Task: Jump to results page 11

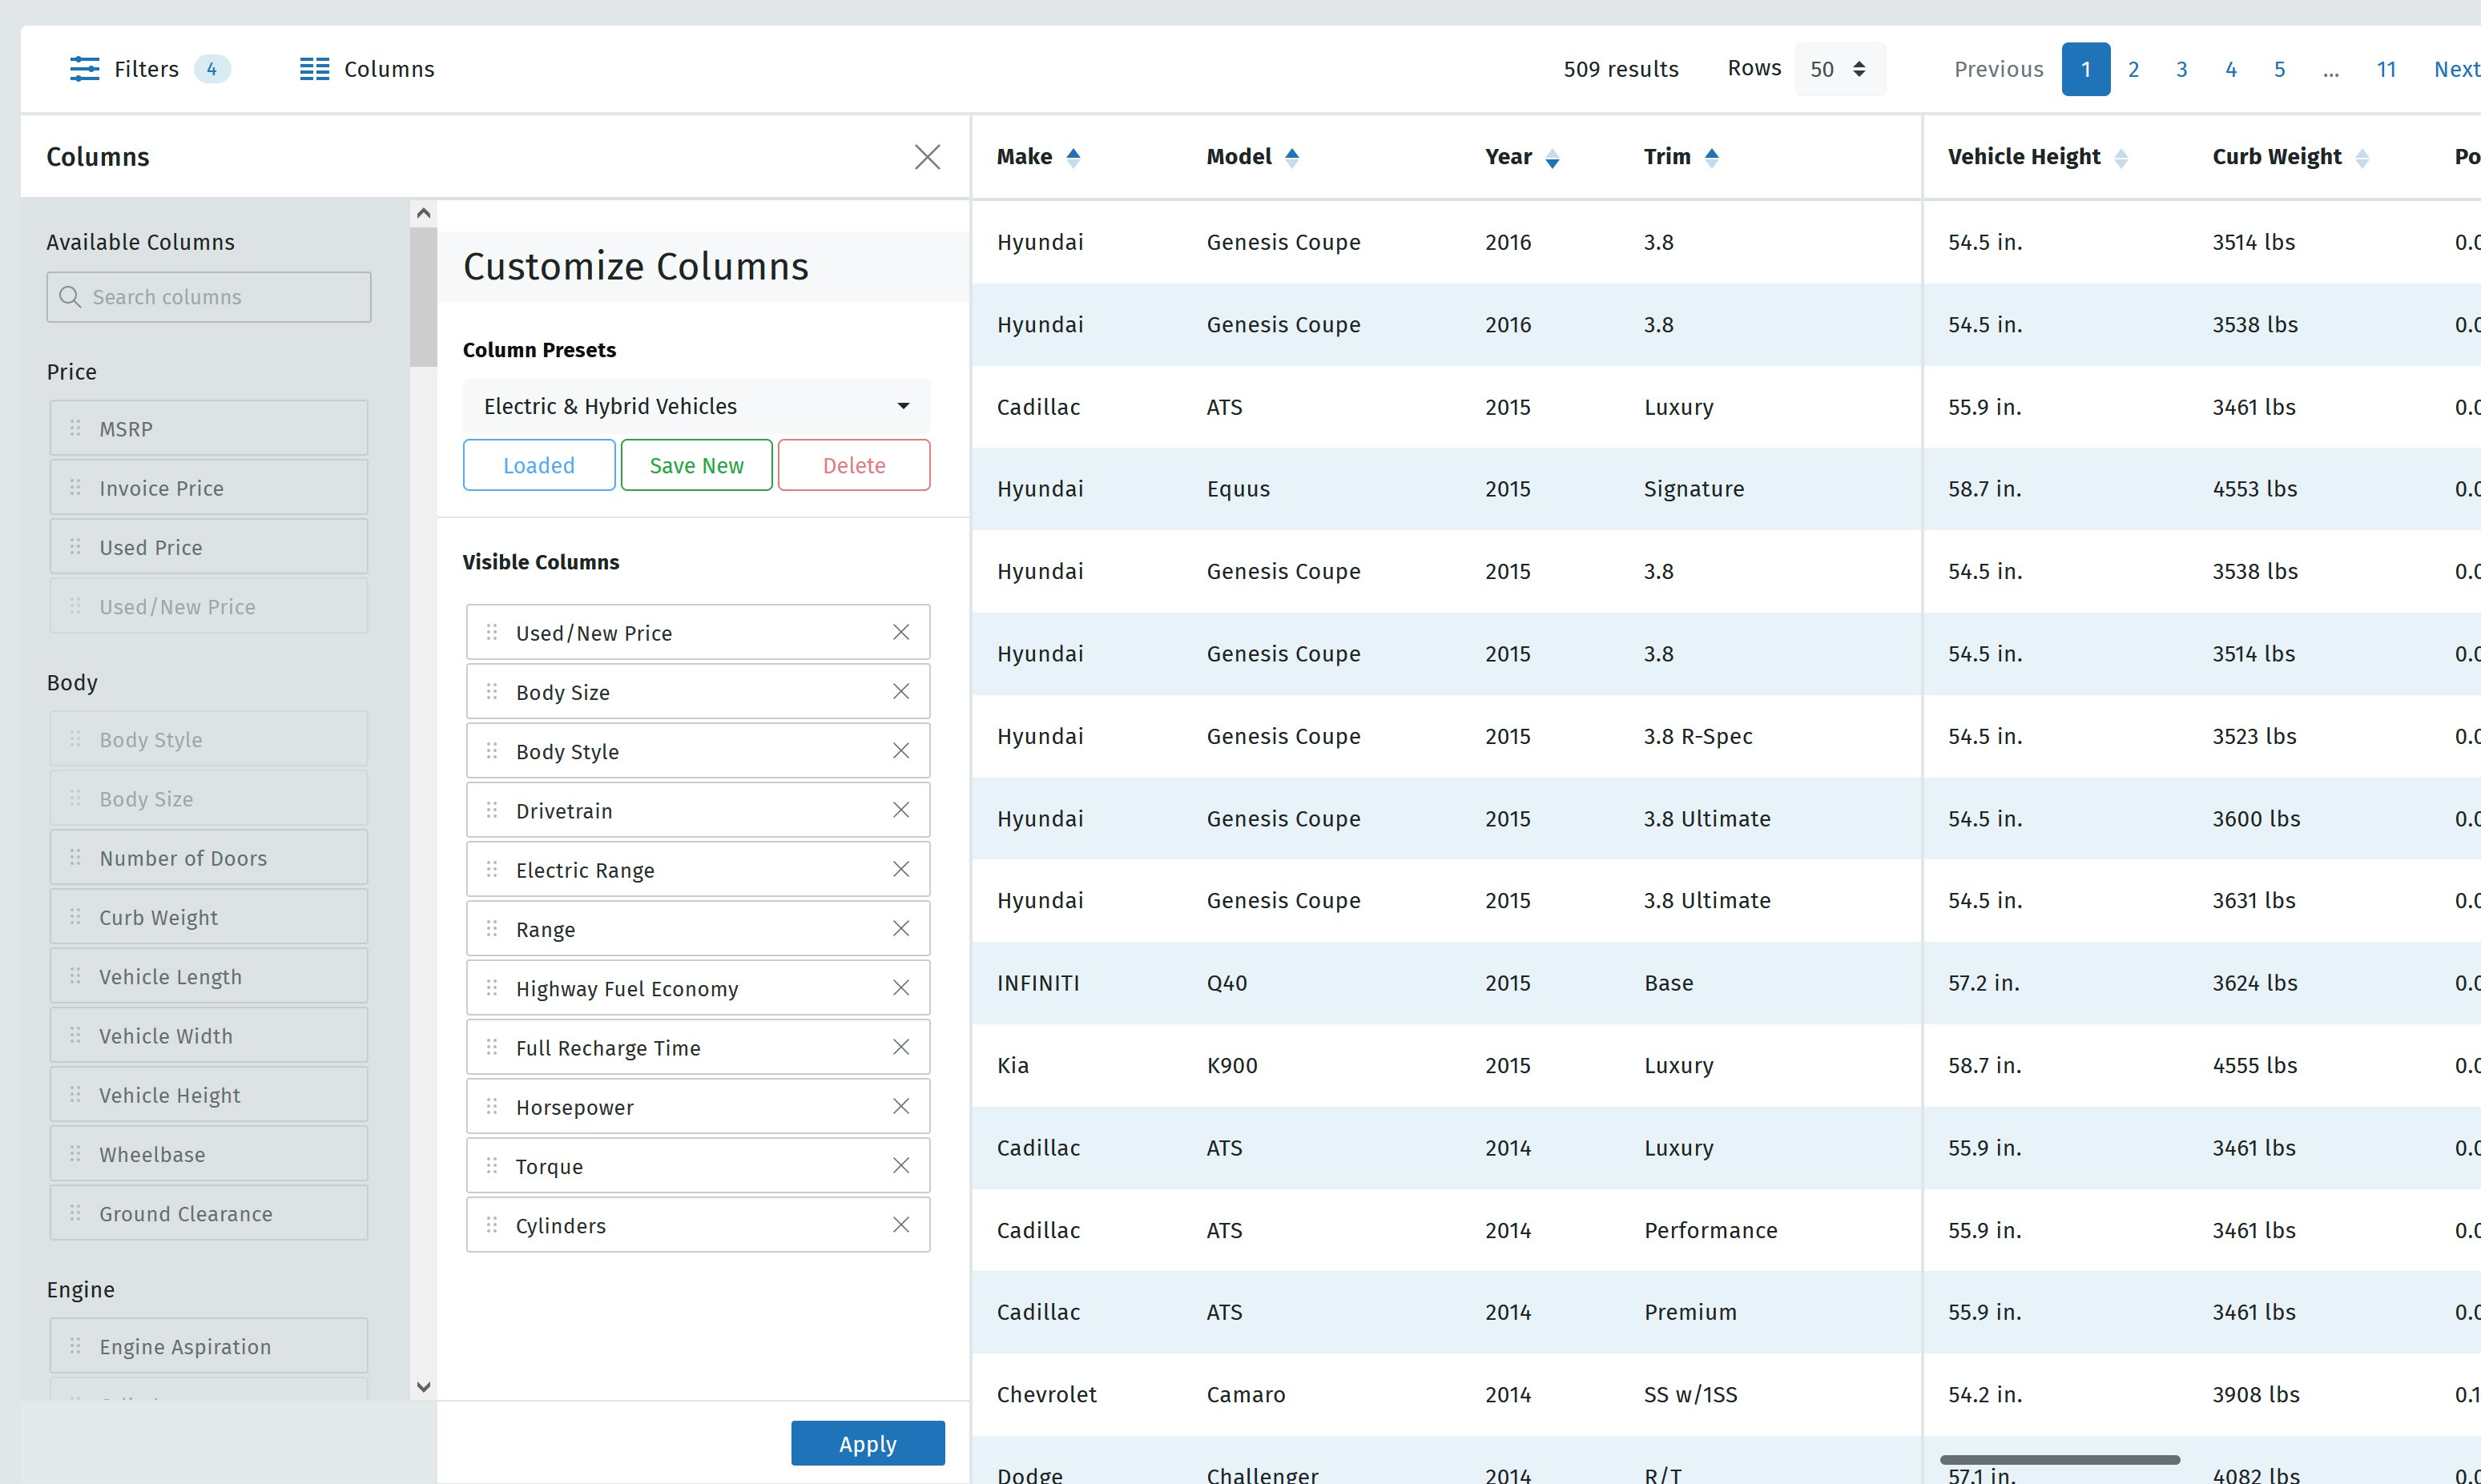Action: (x=2387, y=69)
